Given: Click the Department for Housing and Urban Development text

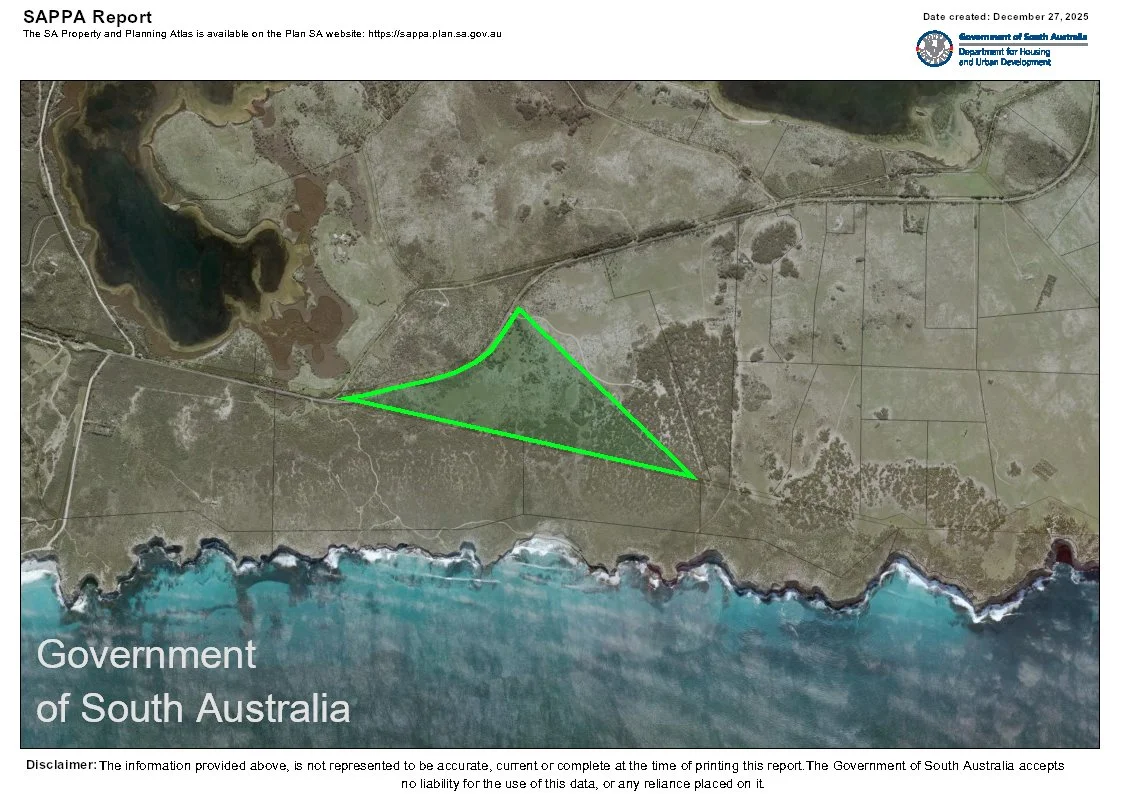Looking at the screenshot, I should pyautogui.click(x=1004, y=57).
